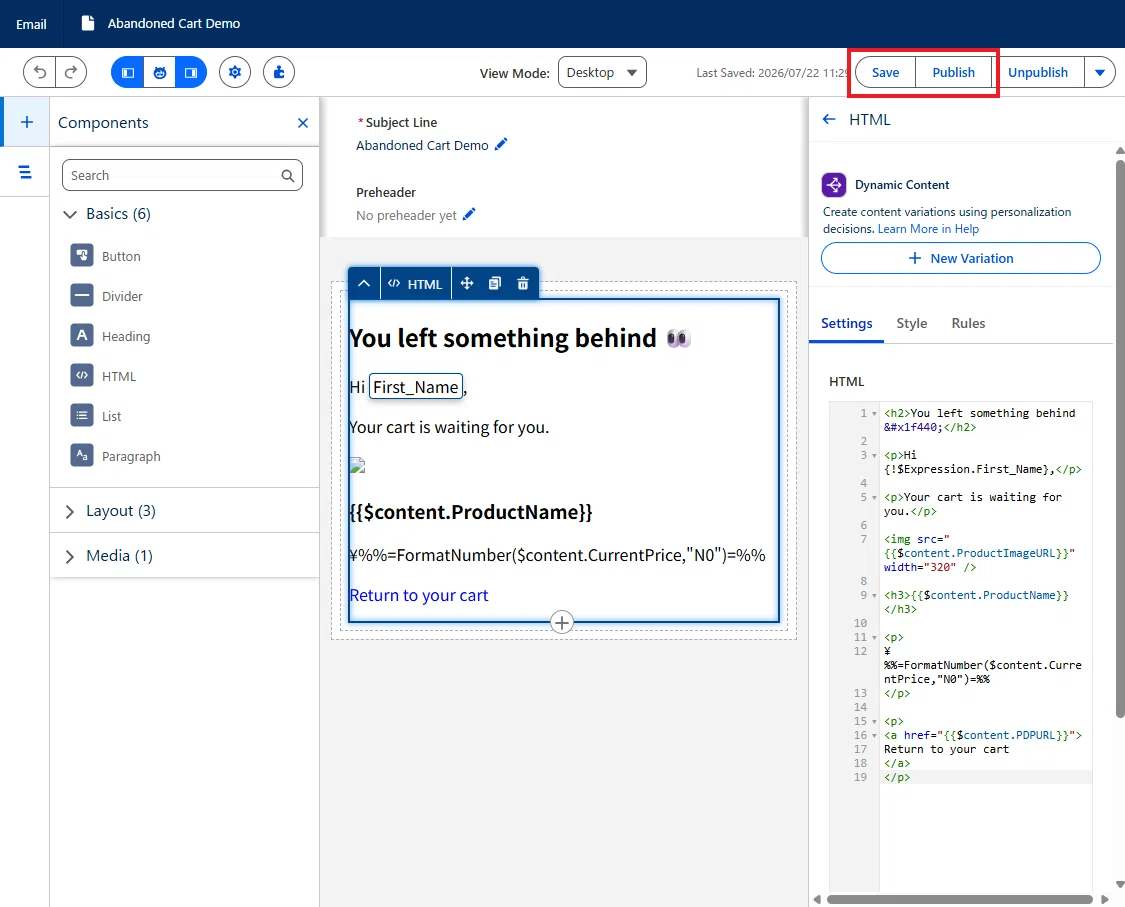Select the List component
Screen dimensions: 1125x907
point(96,416)
